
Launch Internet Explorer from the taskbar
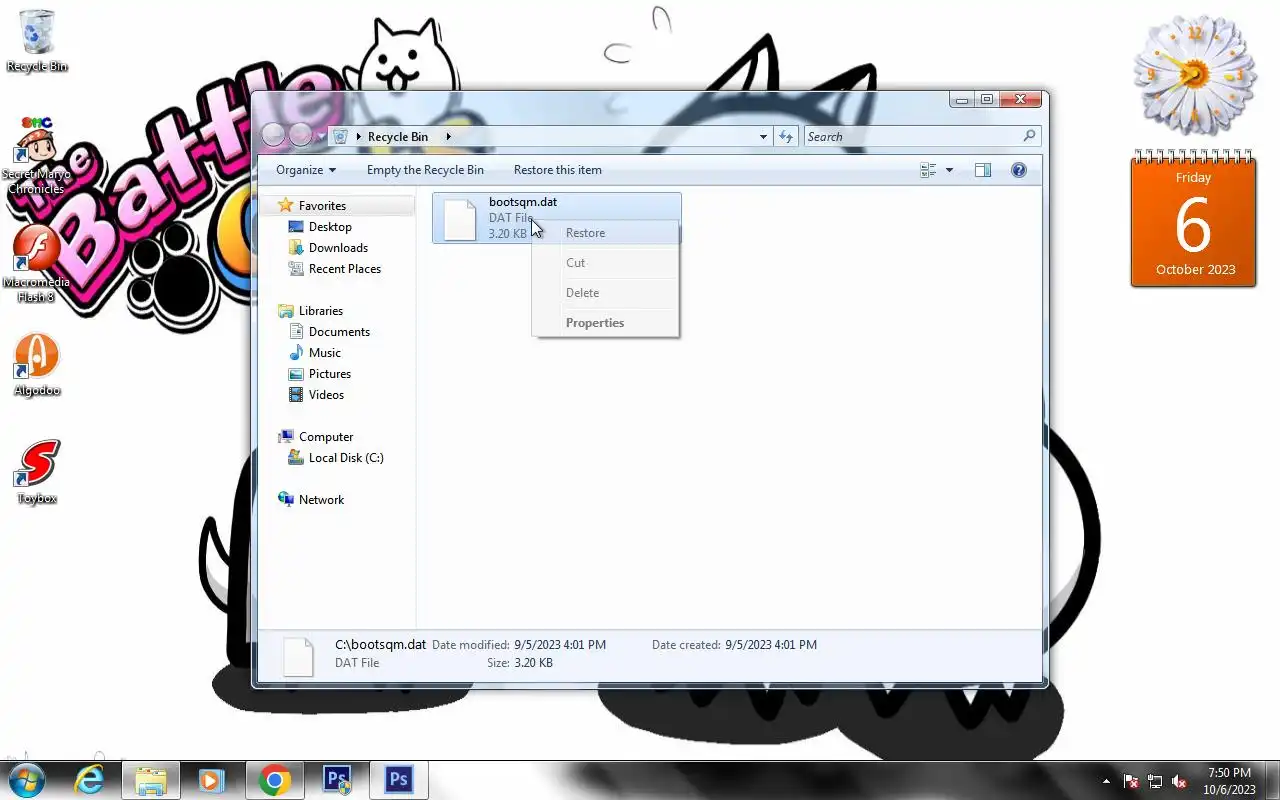pos(89,780)
